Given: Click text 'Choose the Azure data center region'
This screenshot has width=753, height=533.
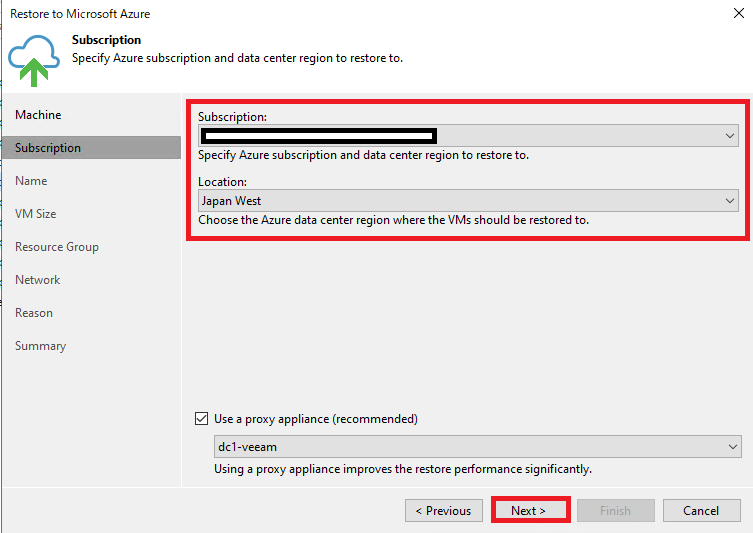Looking at the screenshot, I should 294,220.
